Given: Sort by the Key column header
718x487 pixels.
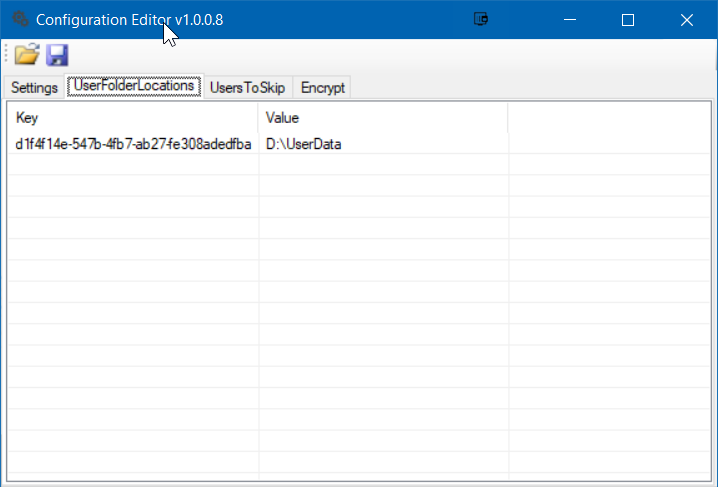Looking at the screenshot, I should 133,118.
